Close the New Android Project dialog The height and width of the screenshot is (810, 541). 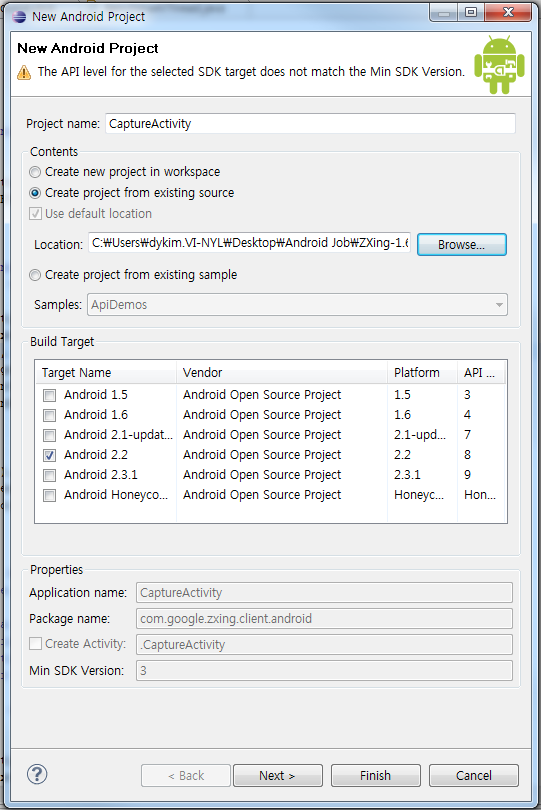[x=508, y=12]
